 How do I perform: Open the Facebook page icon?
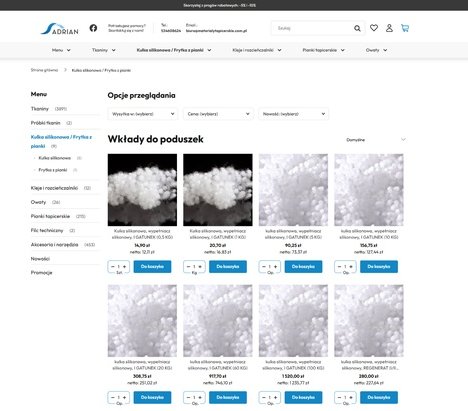click(93, 28)
